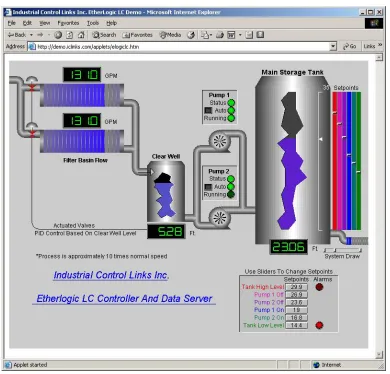Click the Pump 1 Status indicator light
Screen dimensions: 390x374
coord(231,103)
